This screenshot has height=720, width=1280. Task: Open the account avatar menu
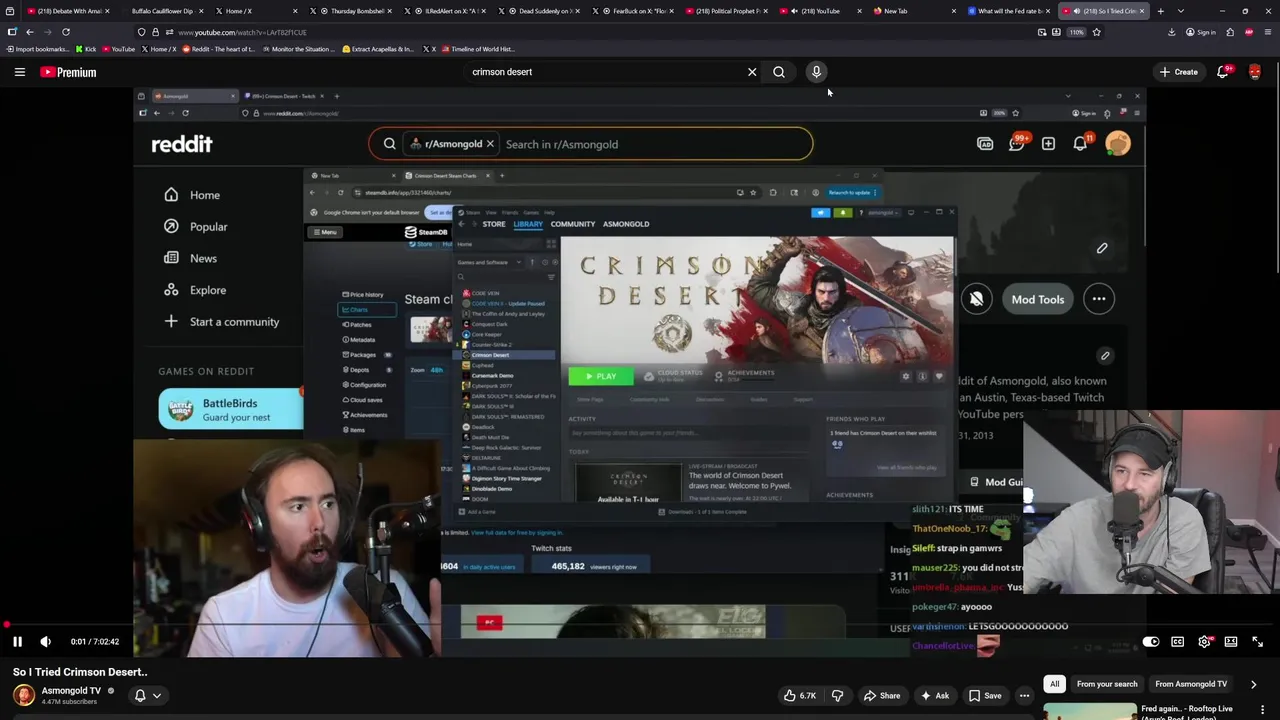pos(1255,72)
